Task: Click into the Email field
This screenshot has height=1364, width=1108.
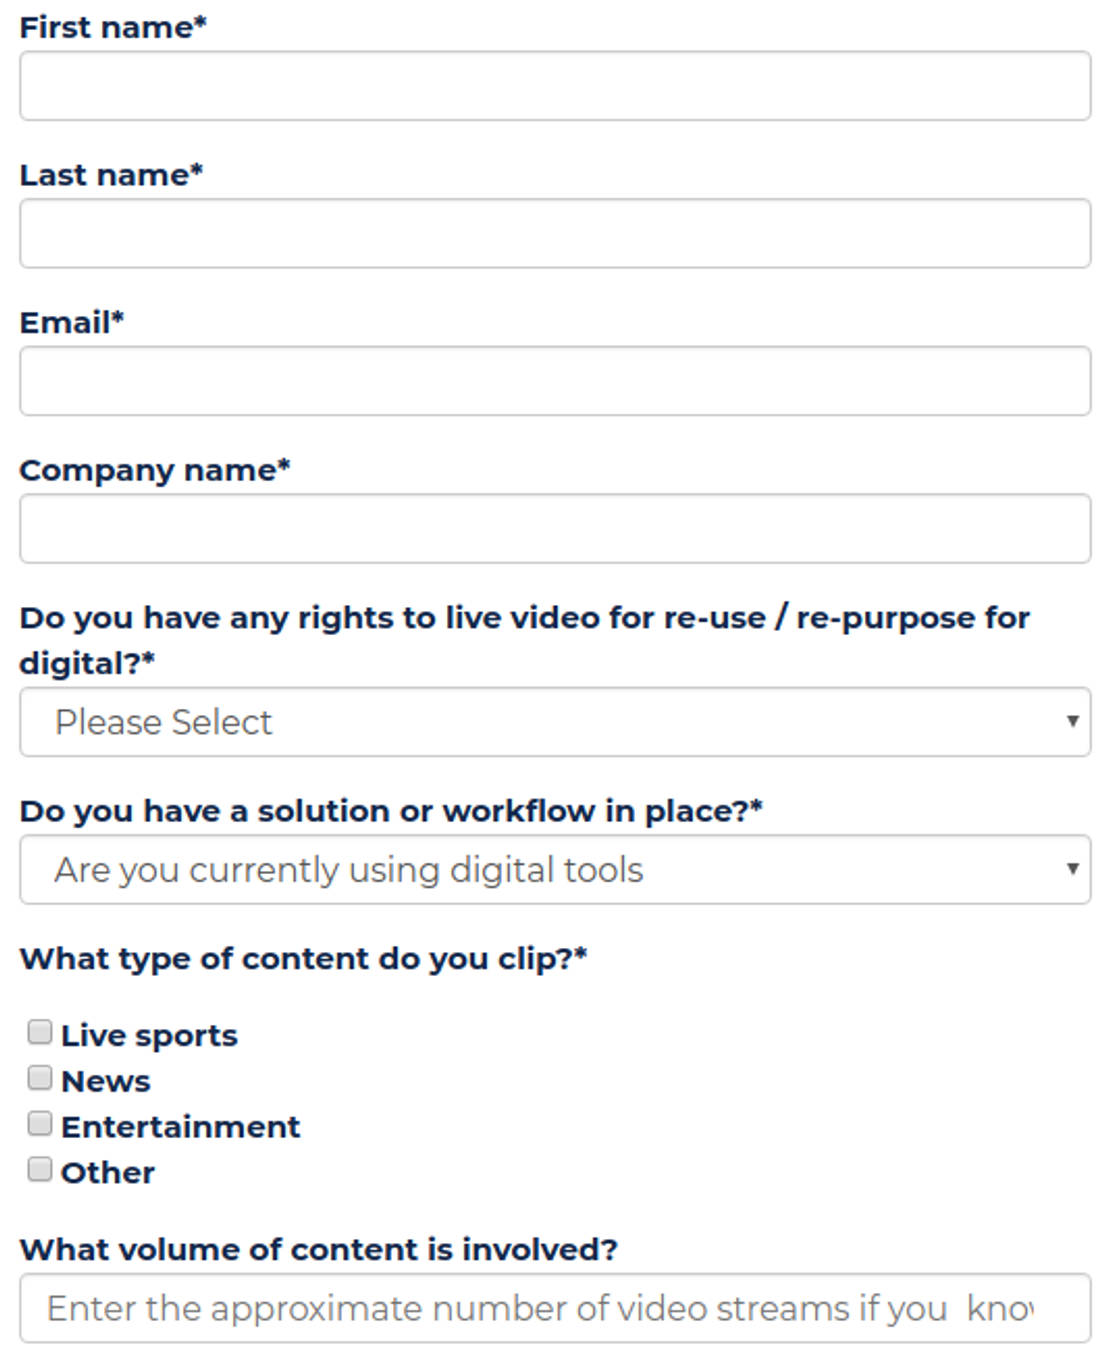Action: point(554,381)
